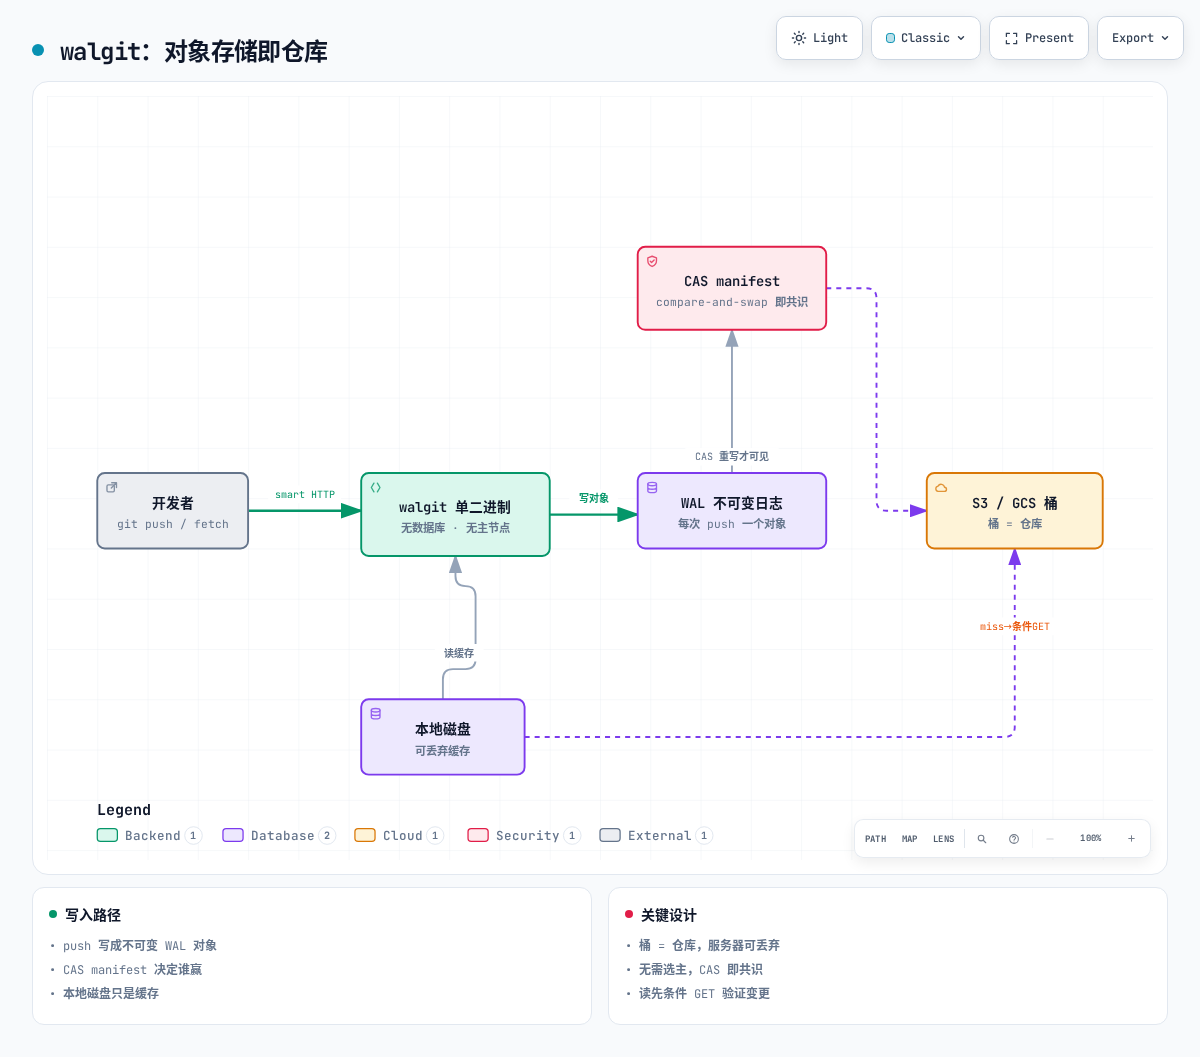
Task: Click the bullet 本地磁盘只是缓存
Action: point(111,994)
